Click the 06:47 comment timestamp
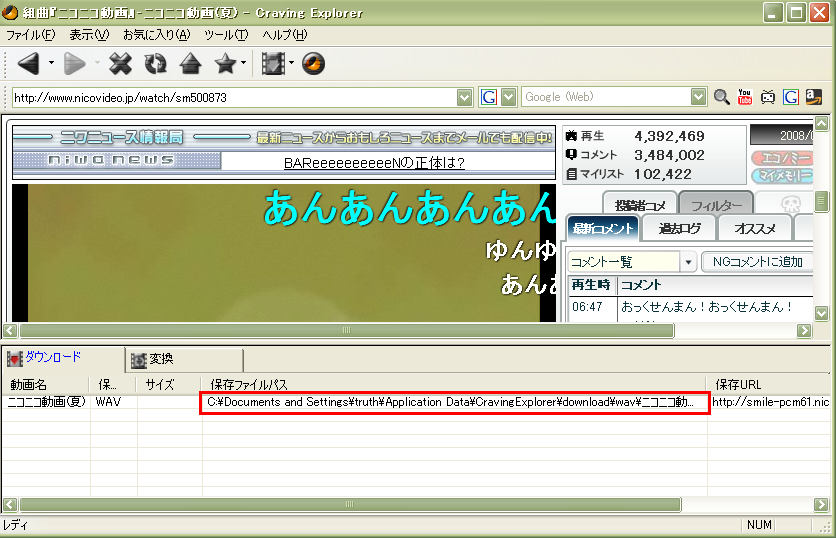Screen dimensions: 836x538 587,307
